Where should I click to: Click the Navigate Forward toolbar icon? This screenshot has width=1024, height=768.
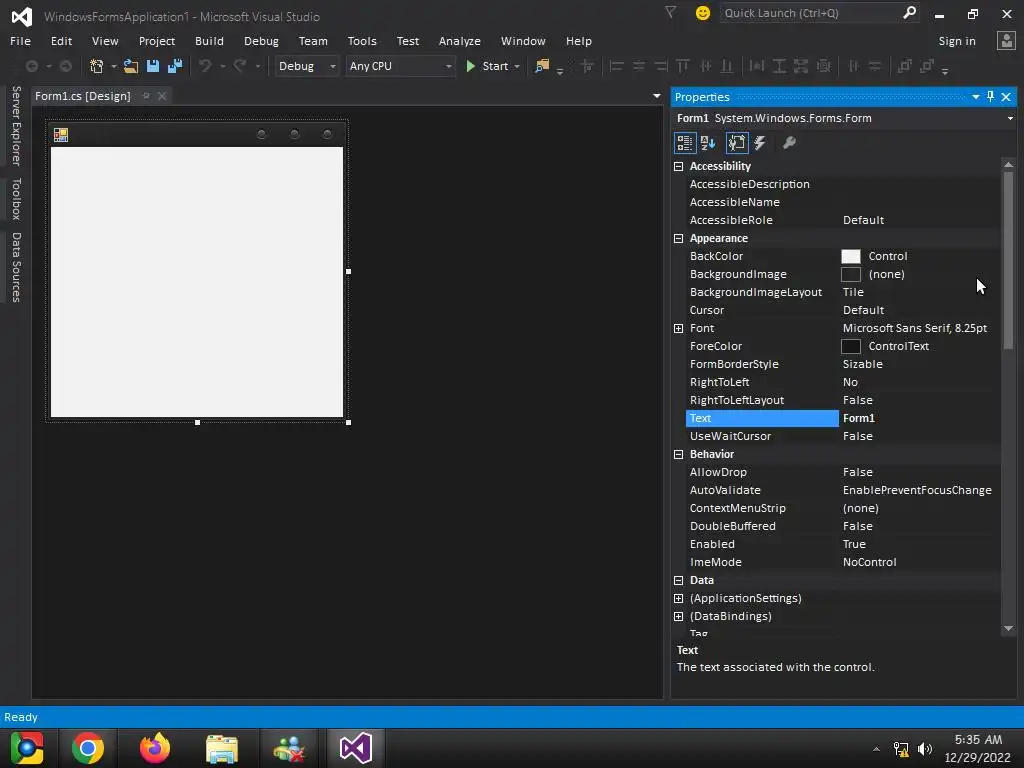(x=65, y=66)
